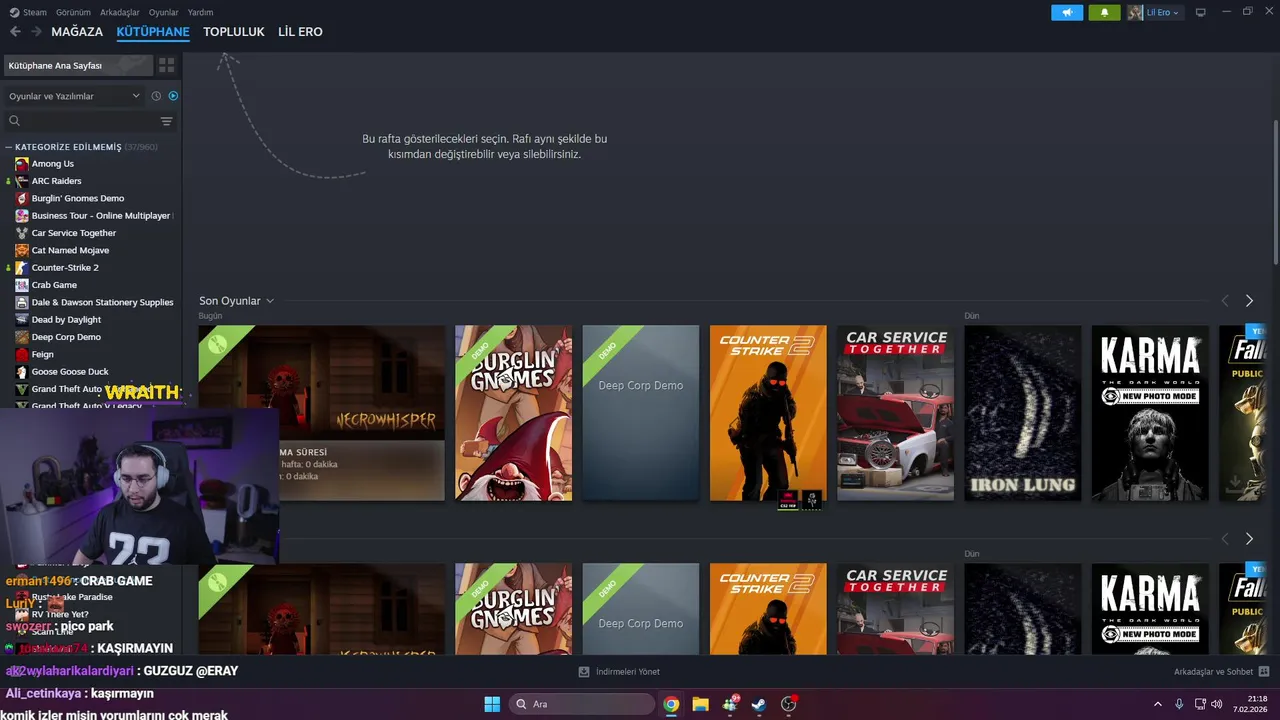Select Crab Game list icon
Image resolution: width=1280 pixels, height=720 pixels.
tap(22, 285)
